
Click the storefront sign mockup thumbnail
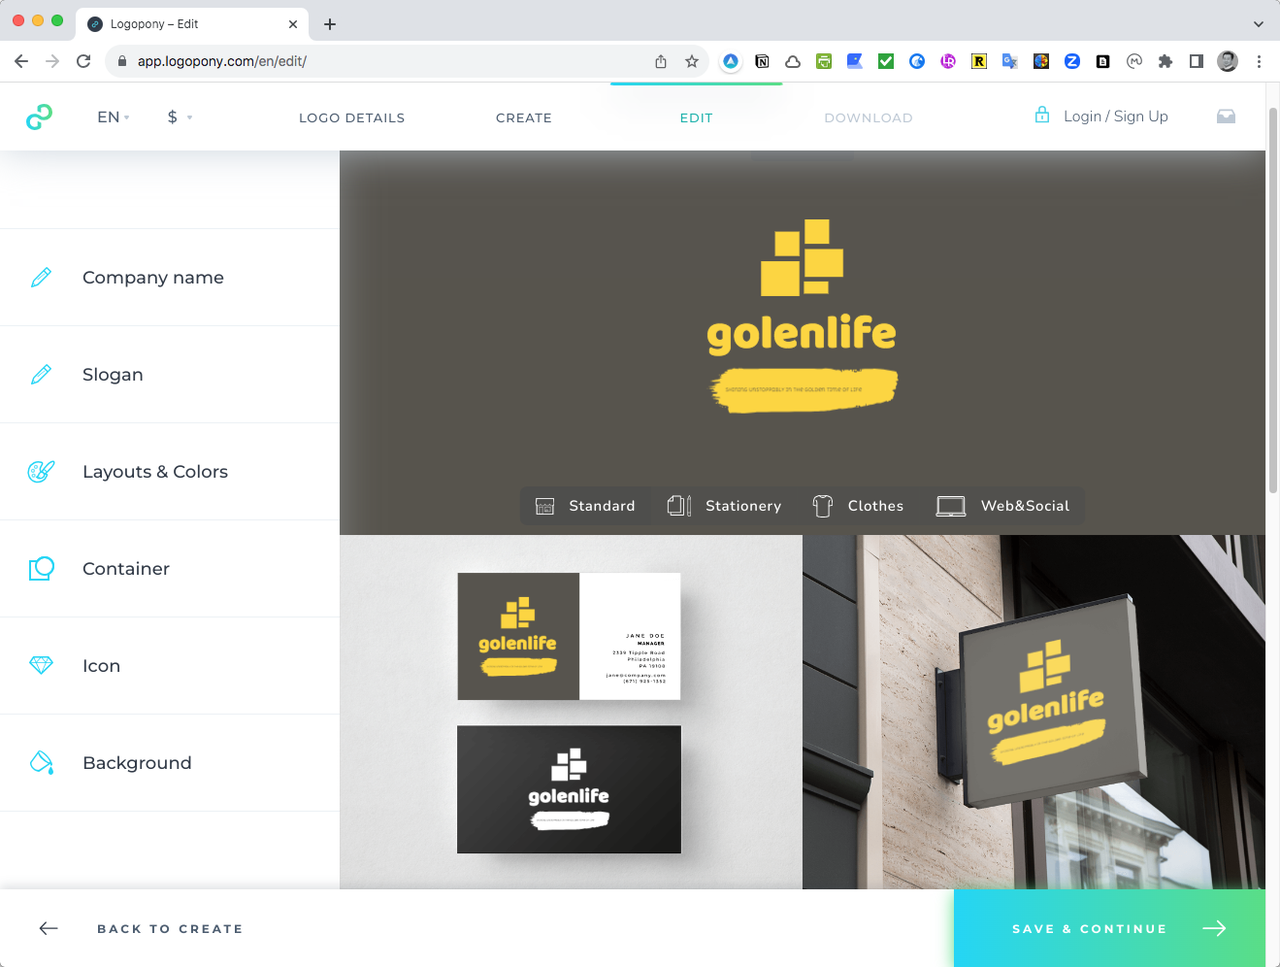click(1034, 712)
